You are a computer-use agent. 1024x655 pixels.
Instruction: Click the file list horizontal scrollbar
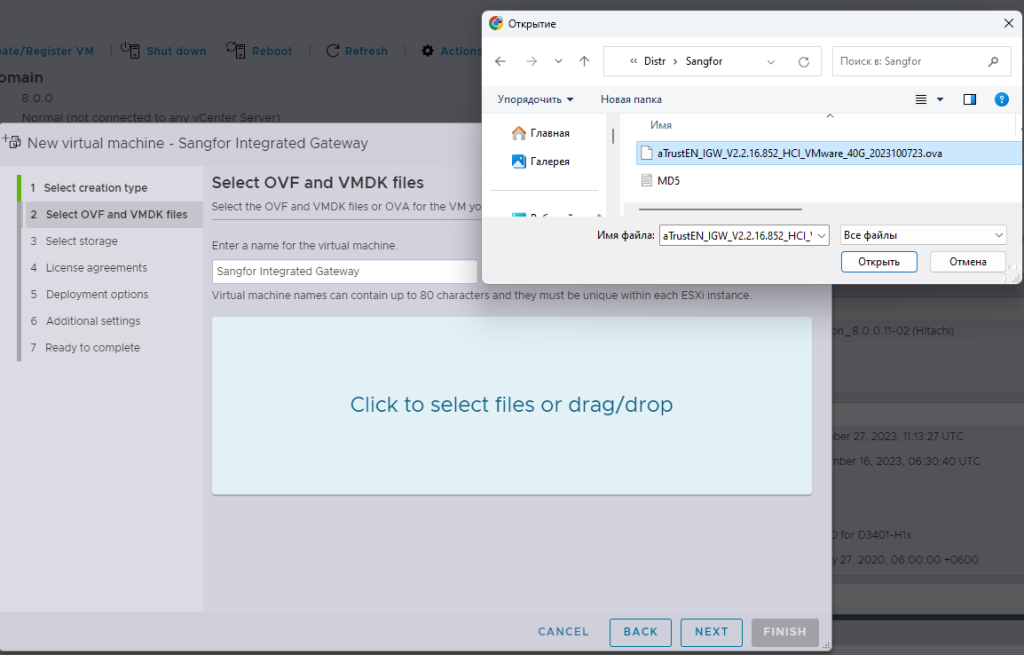(720, 209)
